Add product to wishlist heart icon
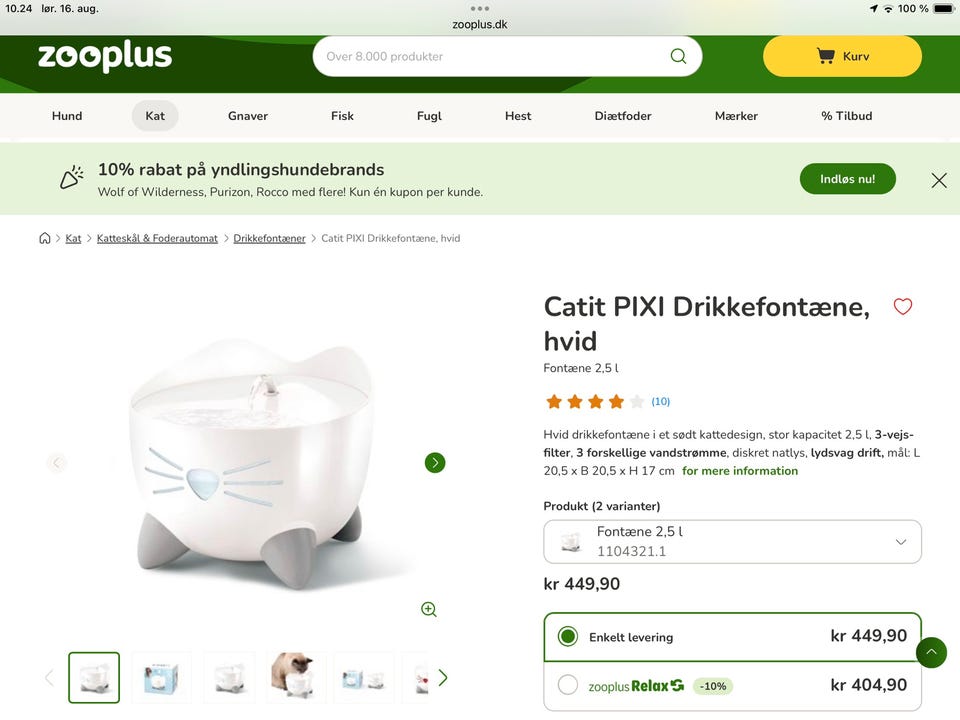The height and width of the screenshot is (720, 960). 902,306
